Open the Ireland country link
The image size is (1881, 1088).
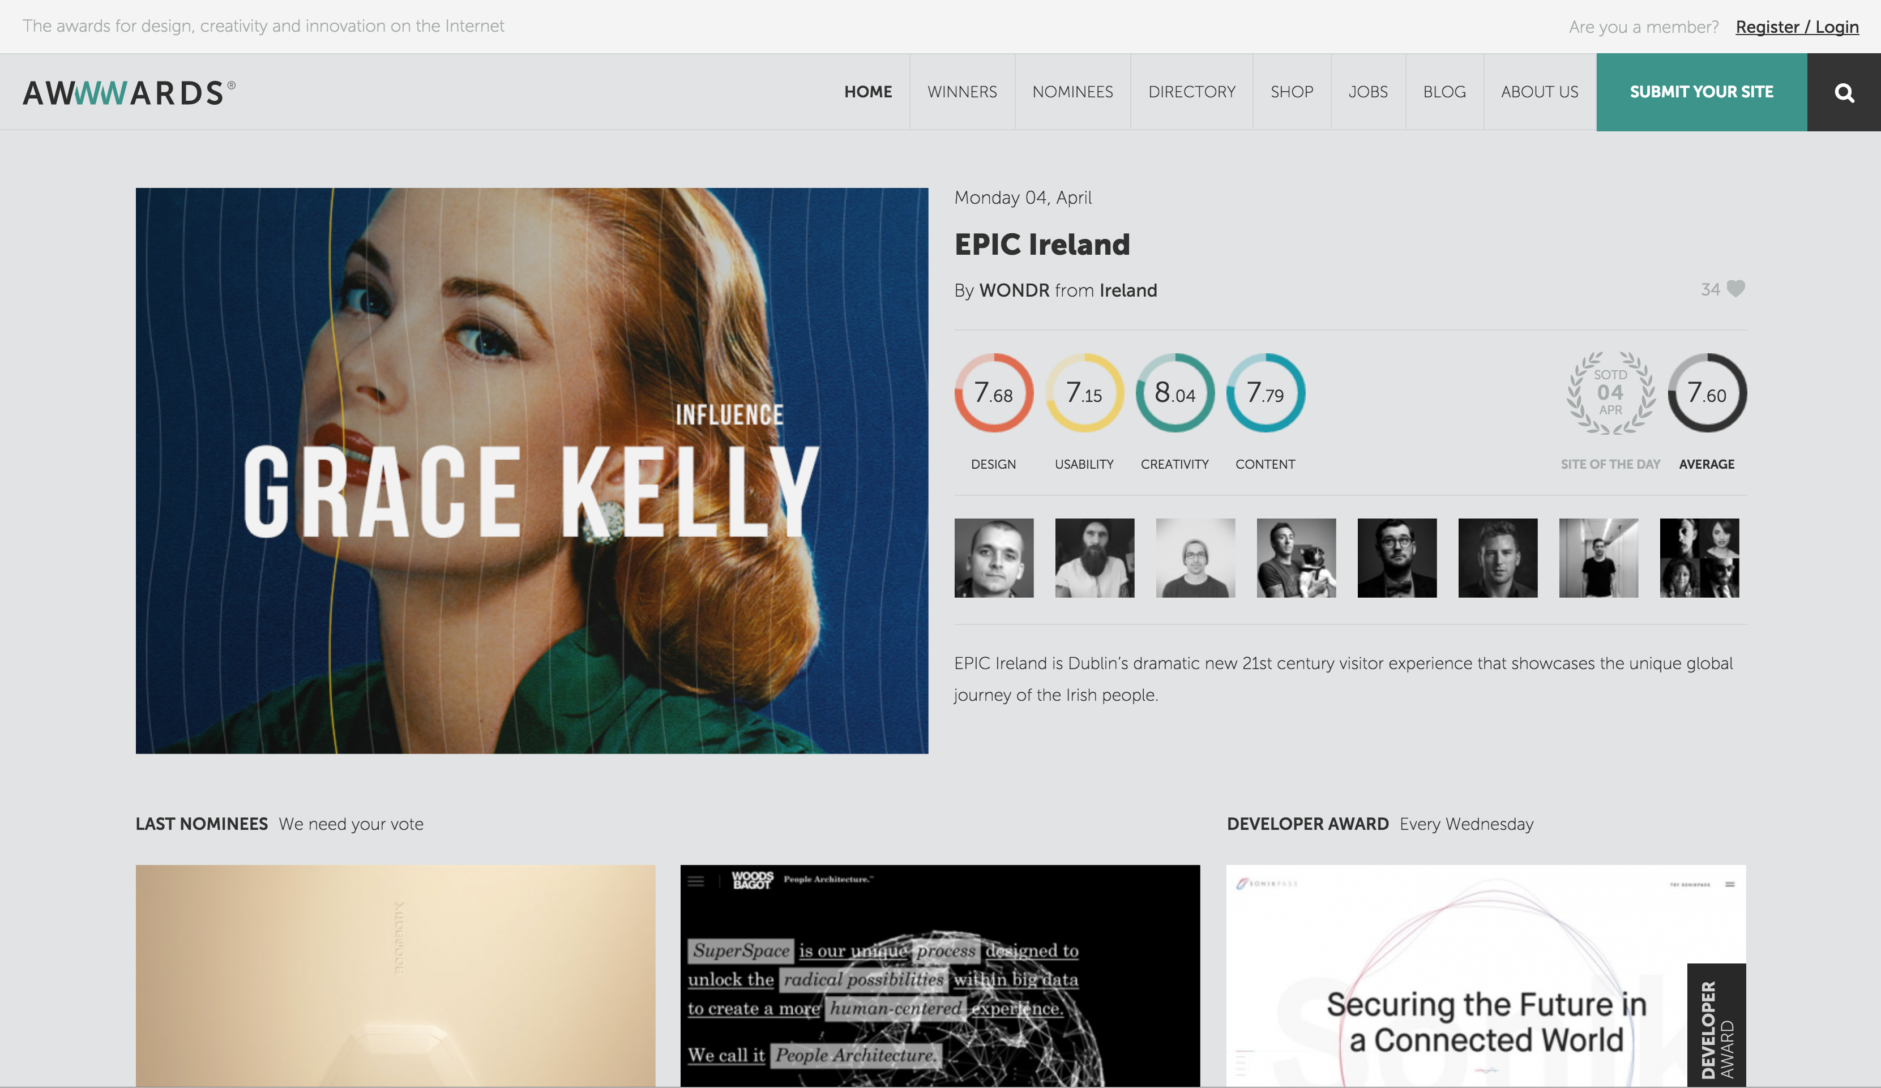(x=1128, y=290)
